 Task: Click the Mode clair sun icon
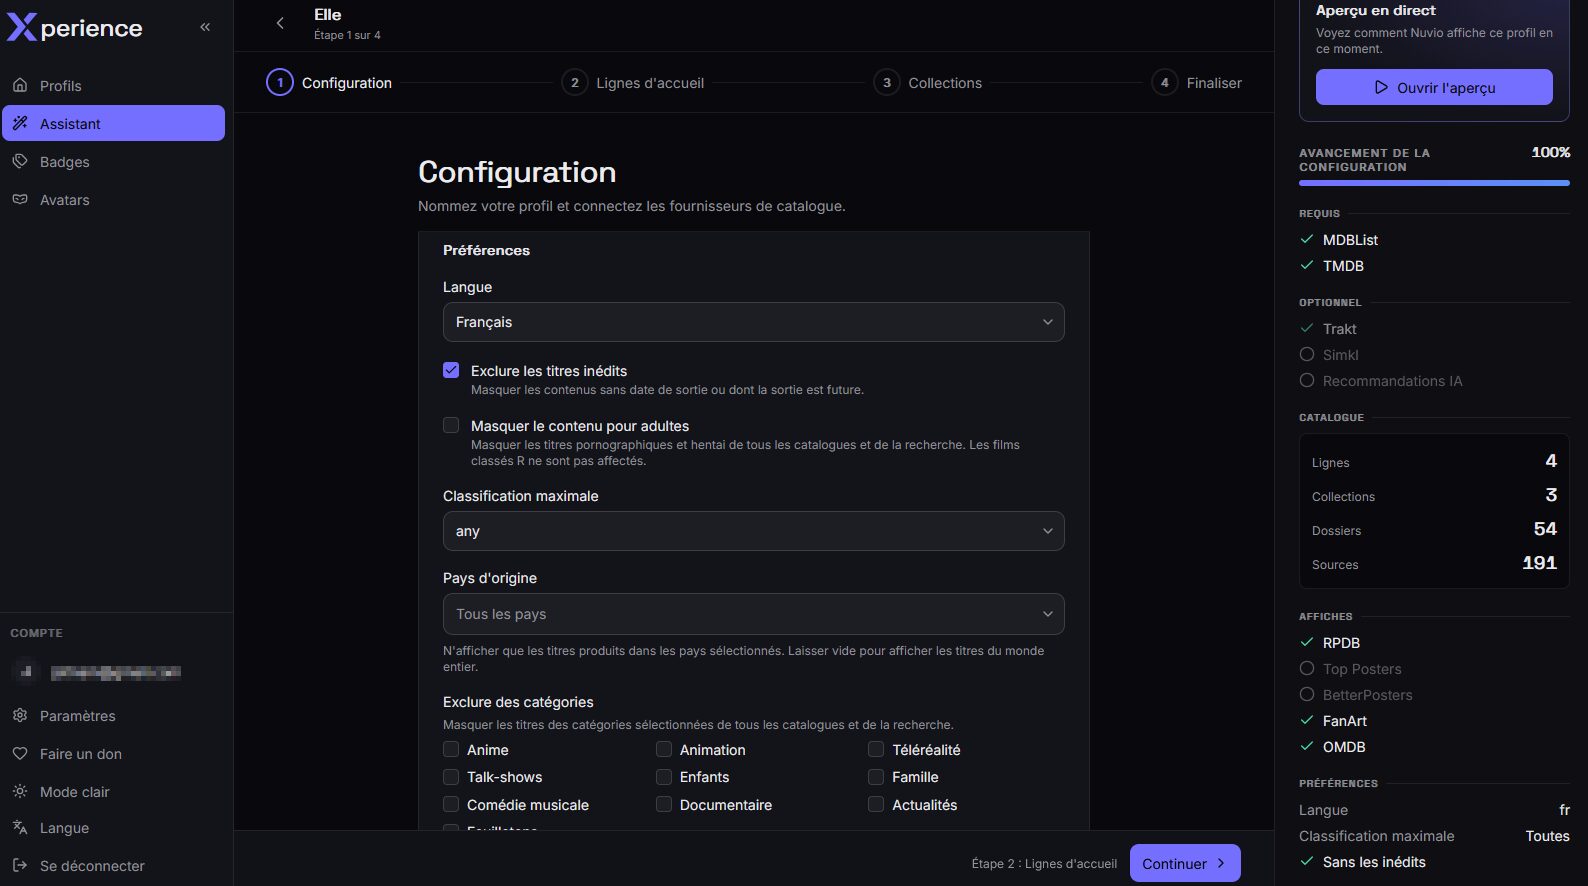point(20,791)
